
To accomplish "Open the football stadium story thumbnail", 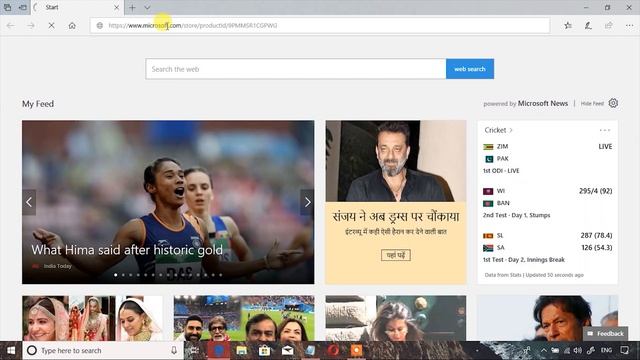I will (x=244, y=318).
